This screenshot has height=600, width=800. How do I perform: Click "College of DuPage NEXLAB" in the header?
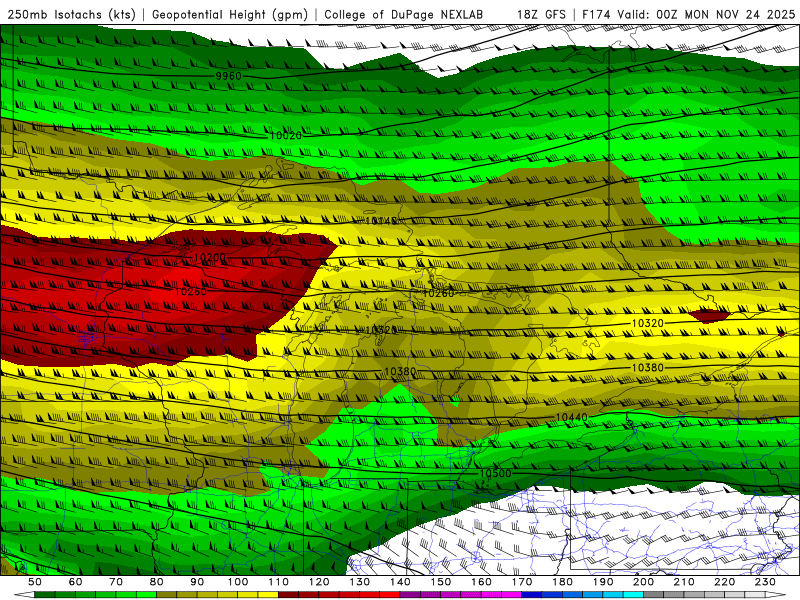tap(403, 14)
